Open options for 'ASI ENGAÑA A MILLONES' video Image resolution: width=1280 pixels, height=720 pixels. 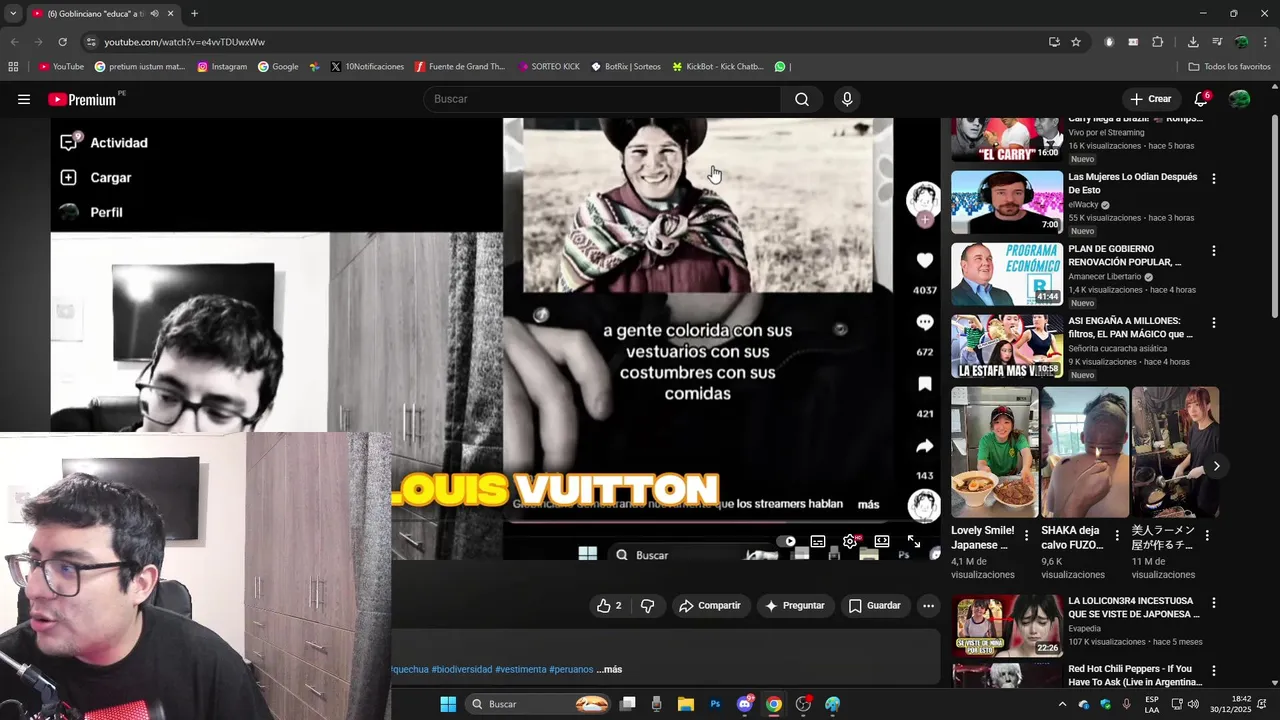(1214, 323)
